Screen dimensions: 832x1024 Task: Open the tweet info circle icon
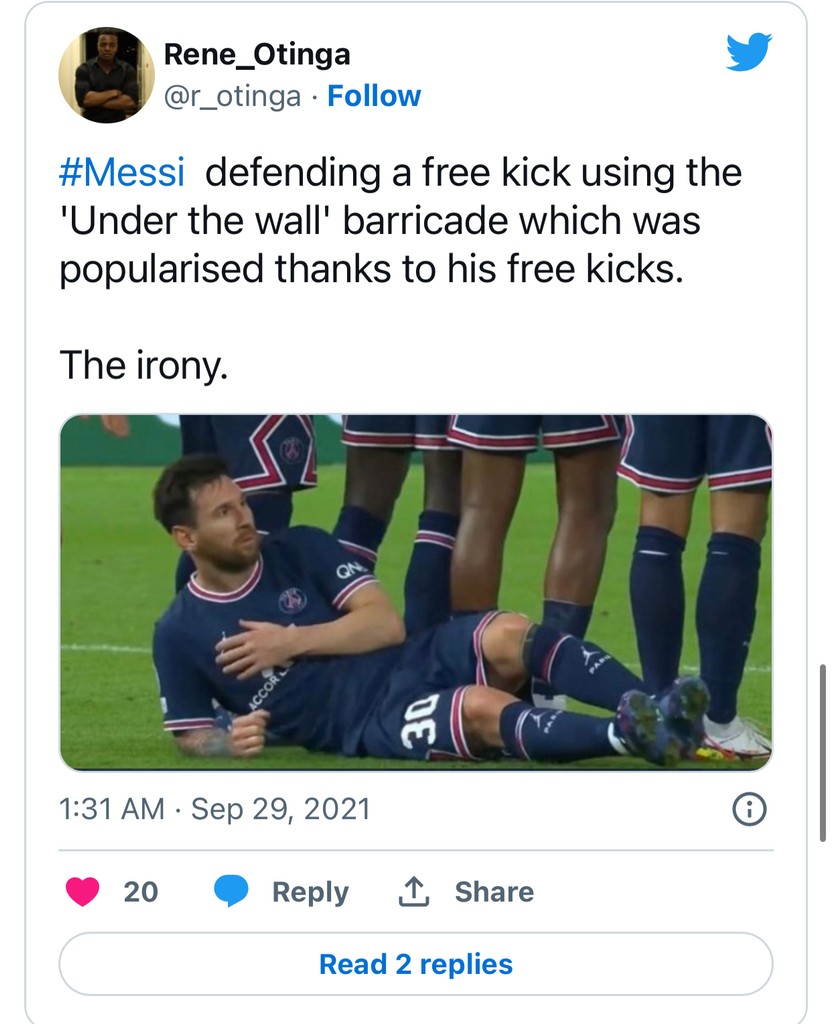750,809
